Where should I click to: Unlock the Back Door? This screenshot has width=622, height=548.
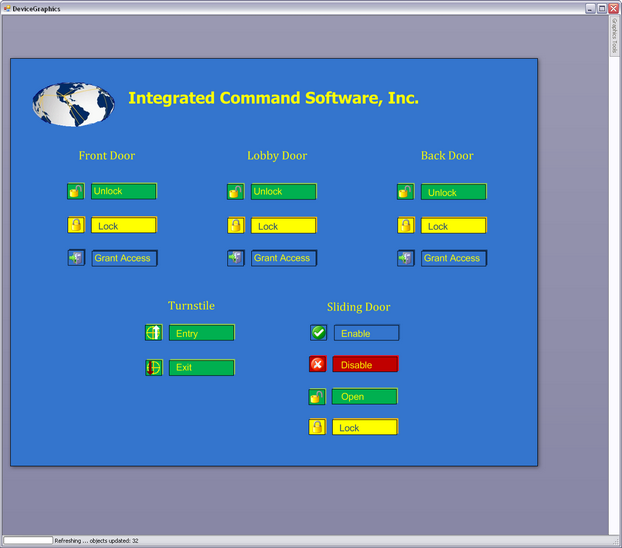[454, 192]
